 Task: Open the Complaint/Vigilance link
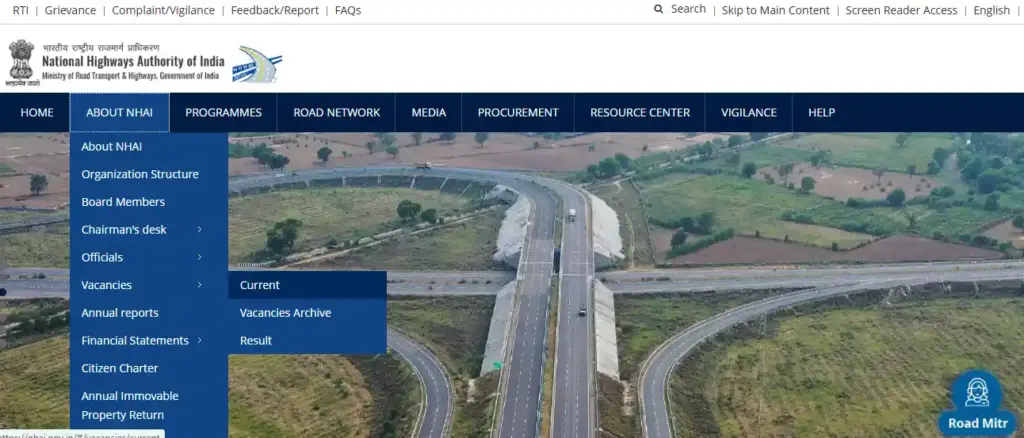point(161,10)
